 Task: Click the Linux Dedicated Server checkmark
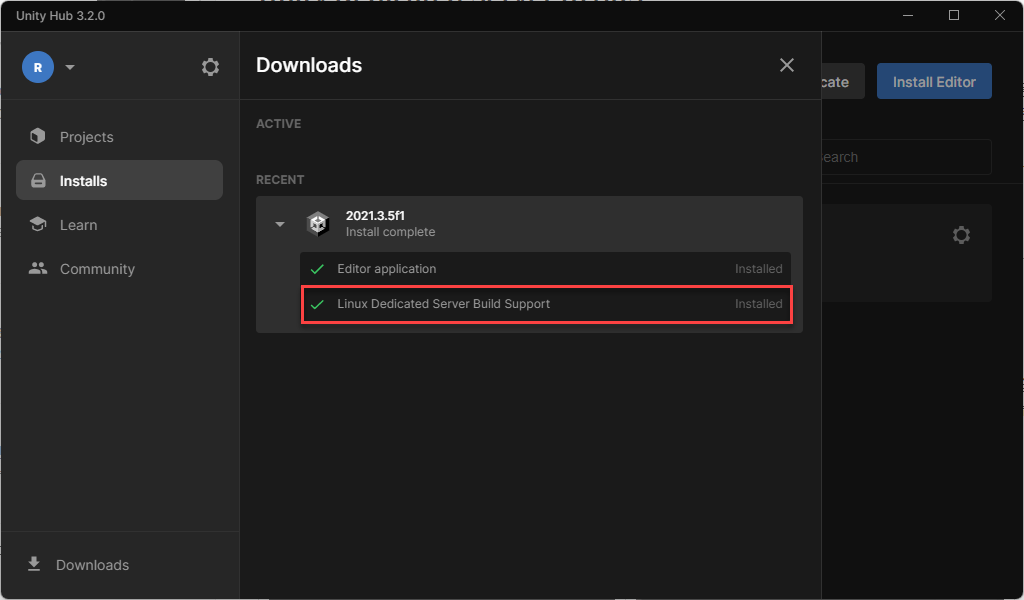pos(317,304)
